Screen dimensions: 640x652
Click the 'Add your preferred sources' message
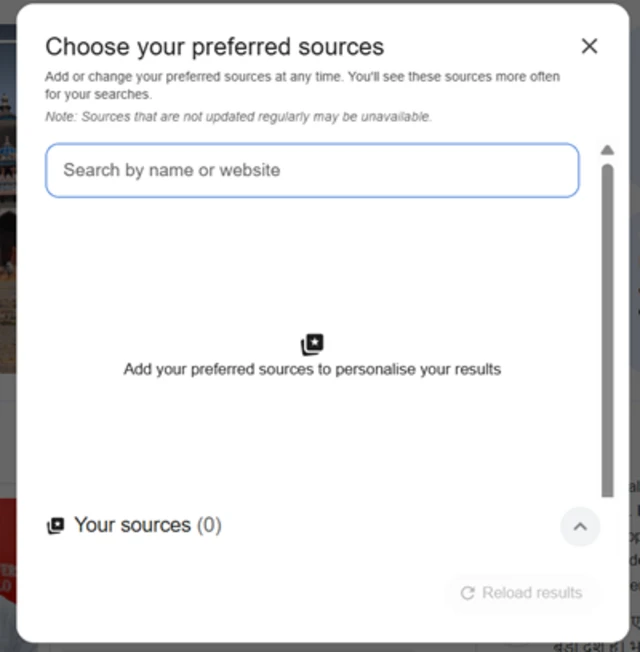click(312, 369)
